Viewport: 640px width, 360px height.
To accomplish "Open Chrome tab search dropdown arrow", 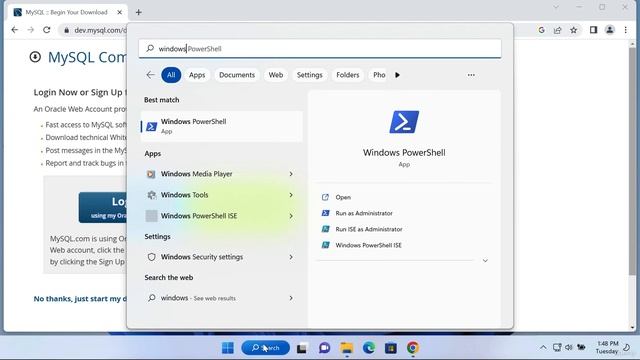I will [556, 7].
